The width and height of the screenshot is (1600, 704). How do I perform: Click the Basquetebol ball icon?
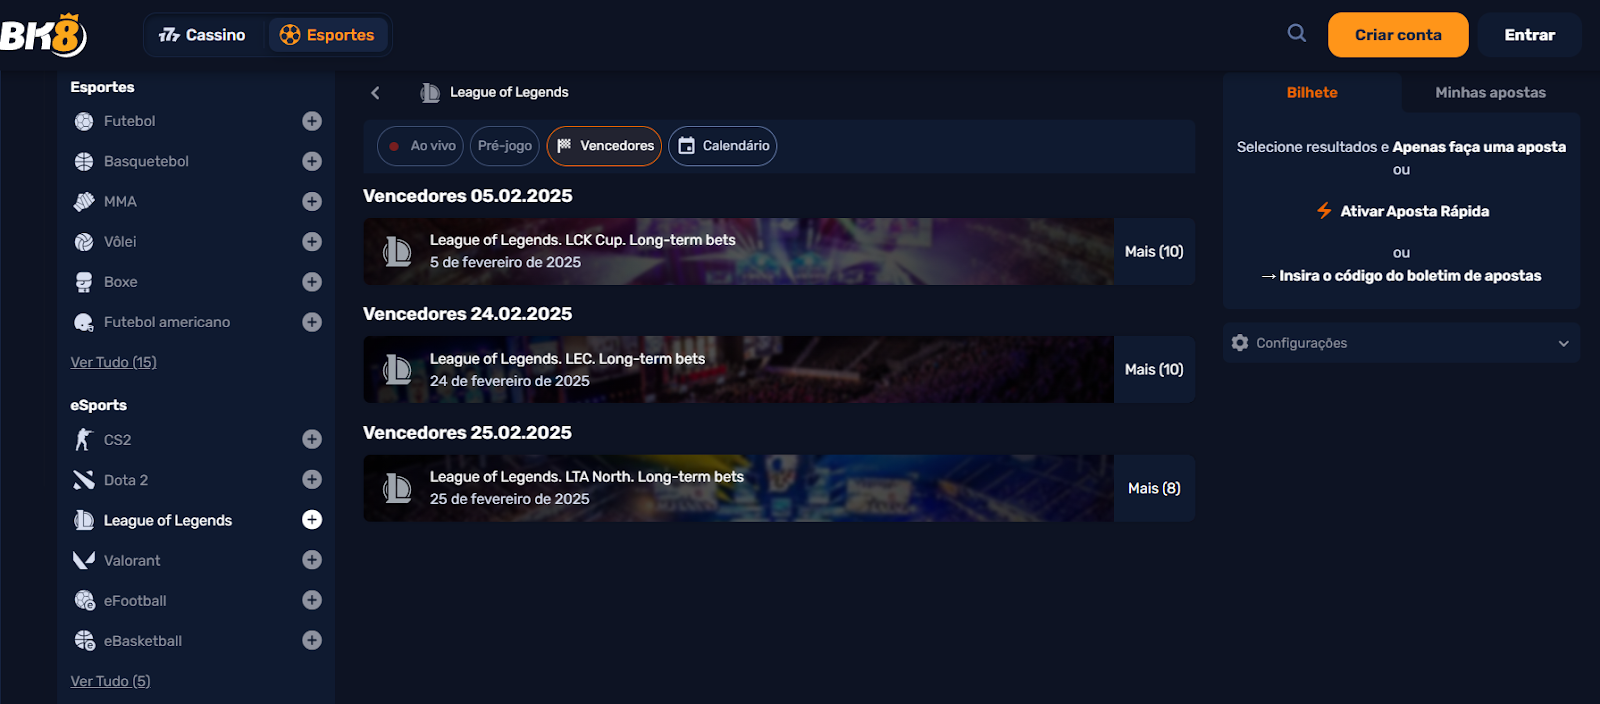click(x=84, y=161)
